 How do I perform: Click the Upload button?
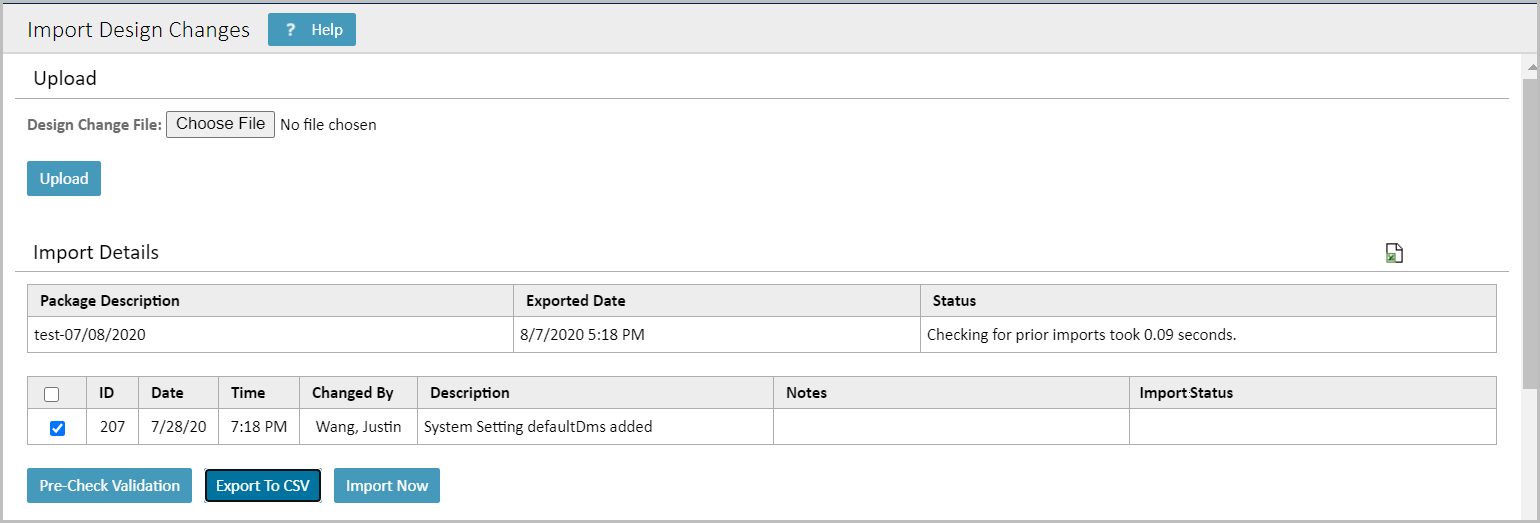pyautogui.click(x=64, y=179)
